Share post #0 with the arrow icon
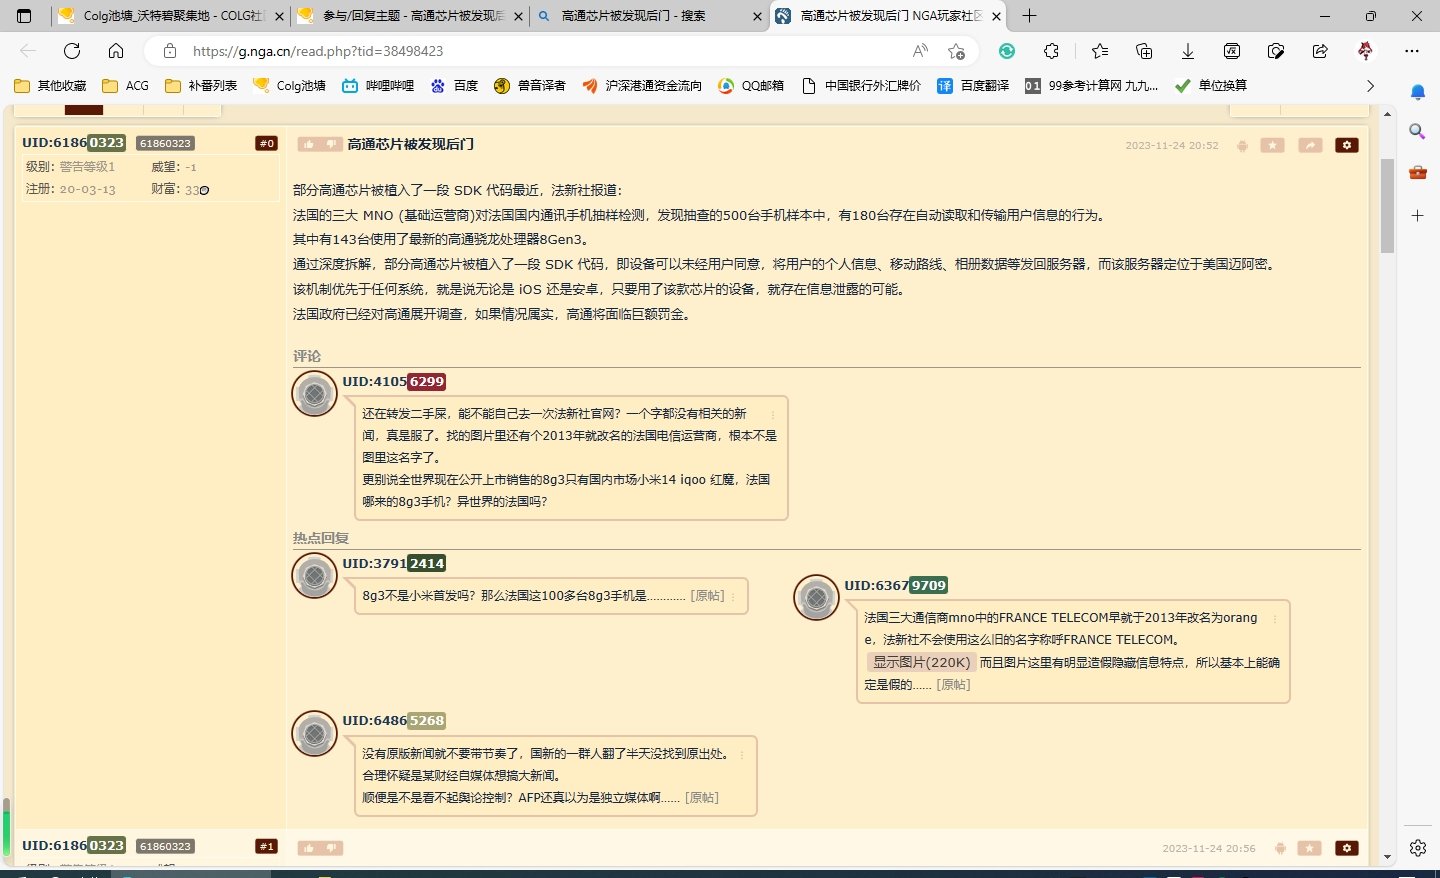1440x878 pixels. coord(1310,145)
